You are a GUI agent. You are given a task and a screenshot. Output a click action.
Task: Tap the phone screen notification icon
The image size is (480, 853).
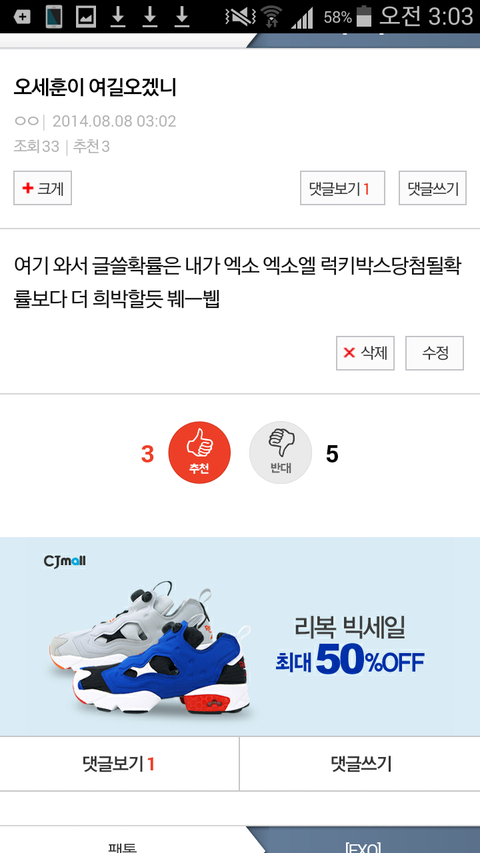pos(54,17)
